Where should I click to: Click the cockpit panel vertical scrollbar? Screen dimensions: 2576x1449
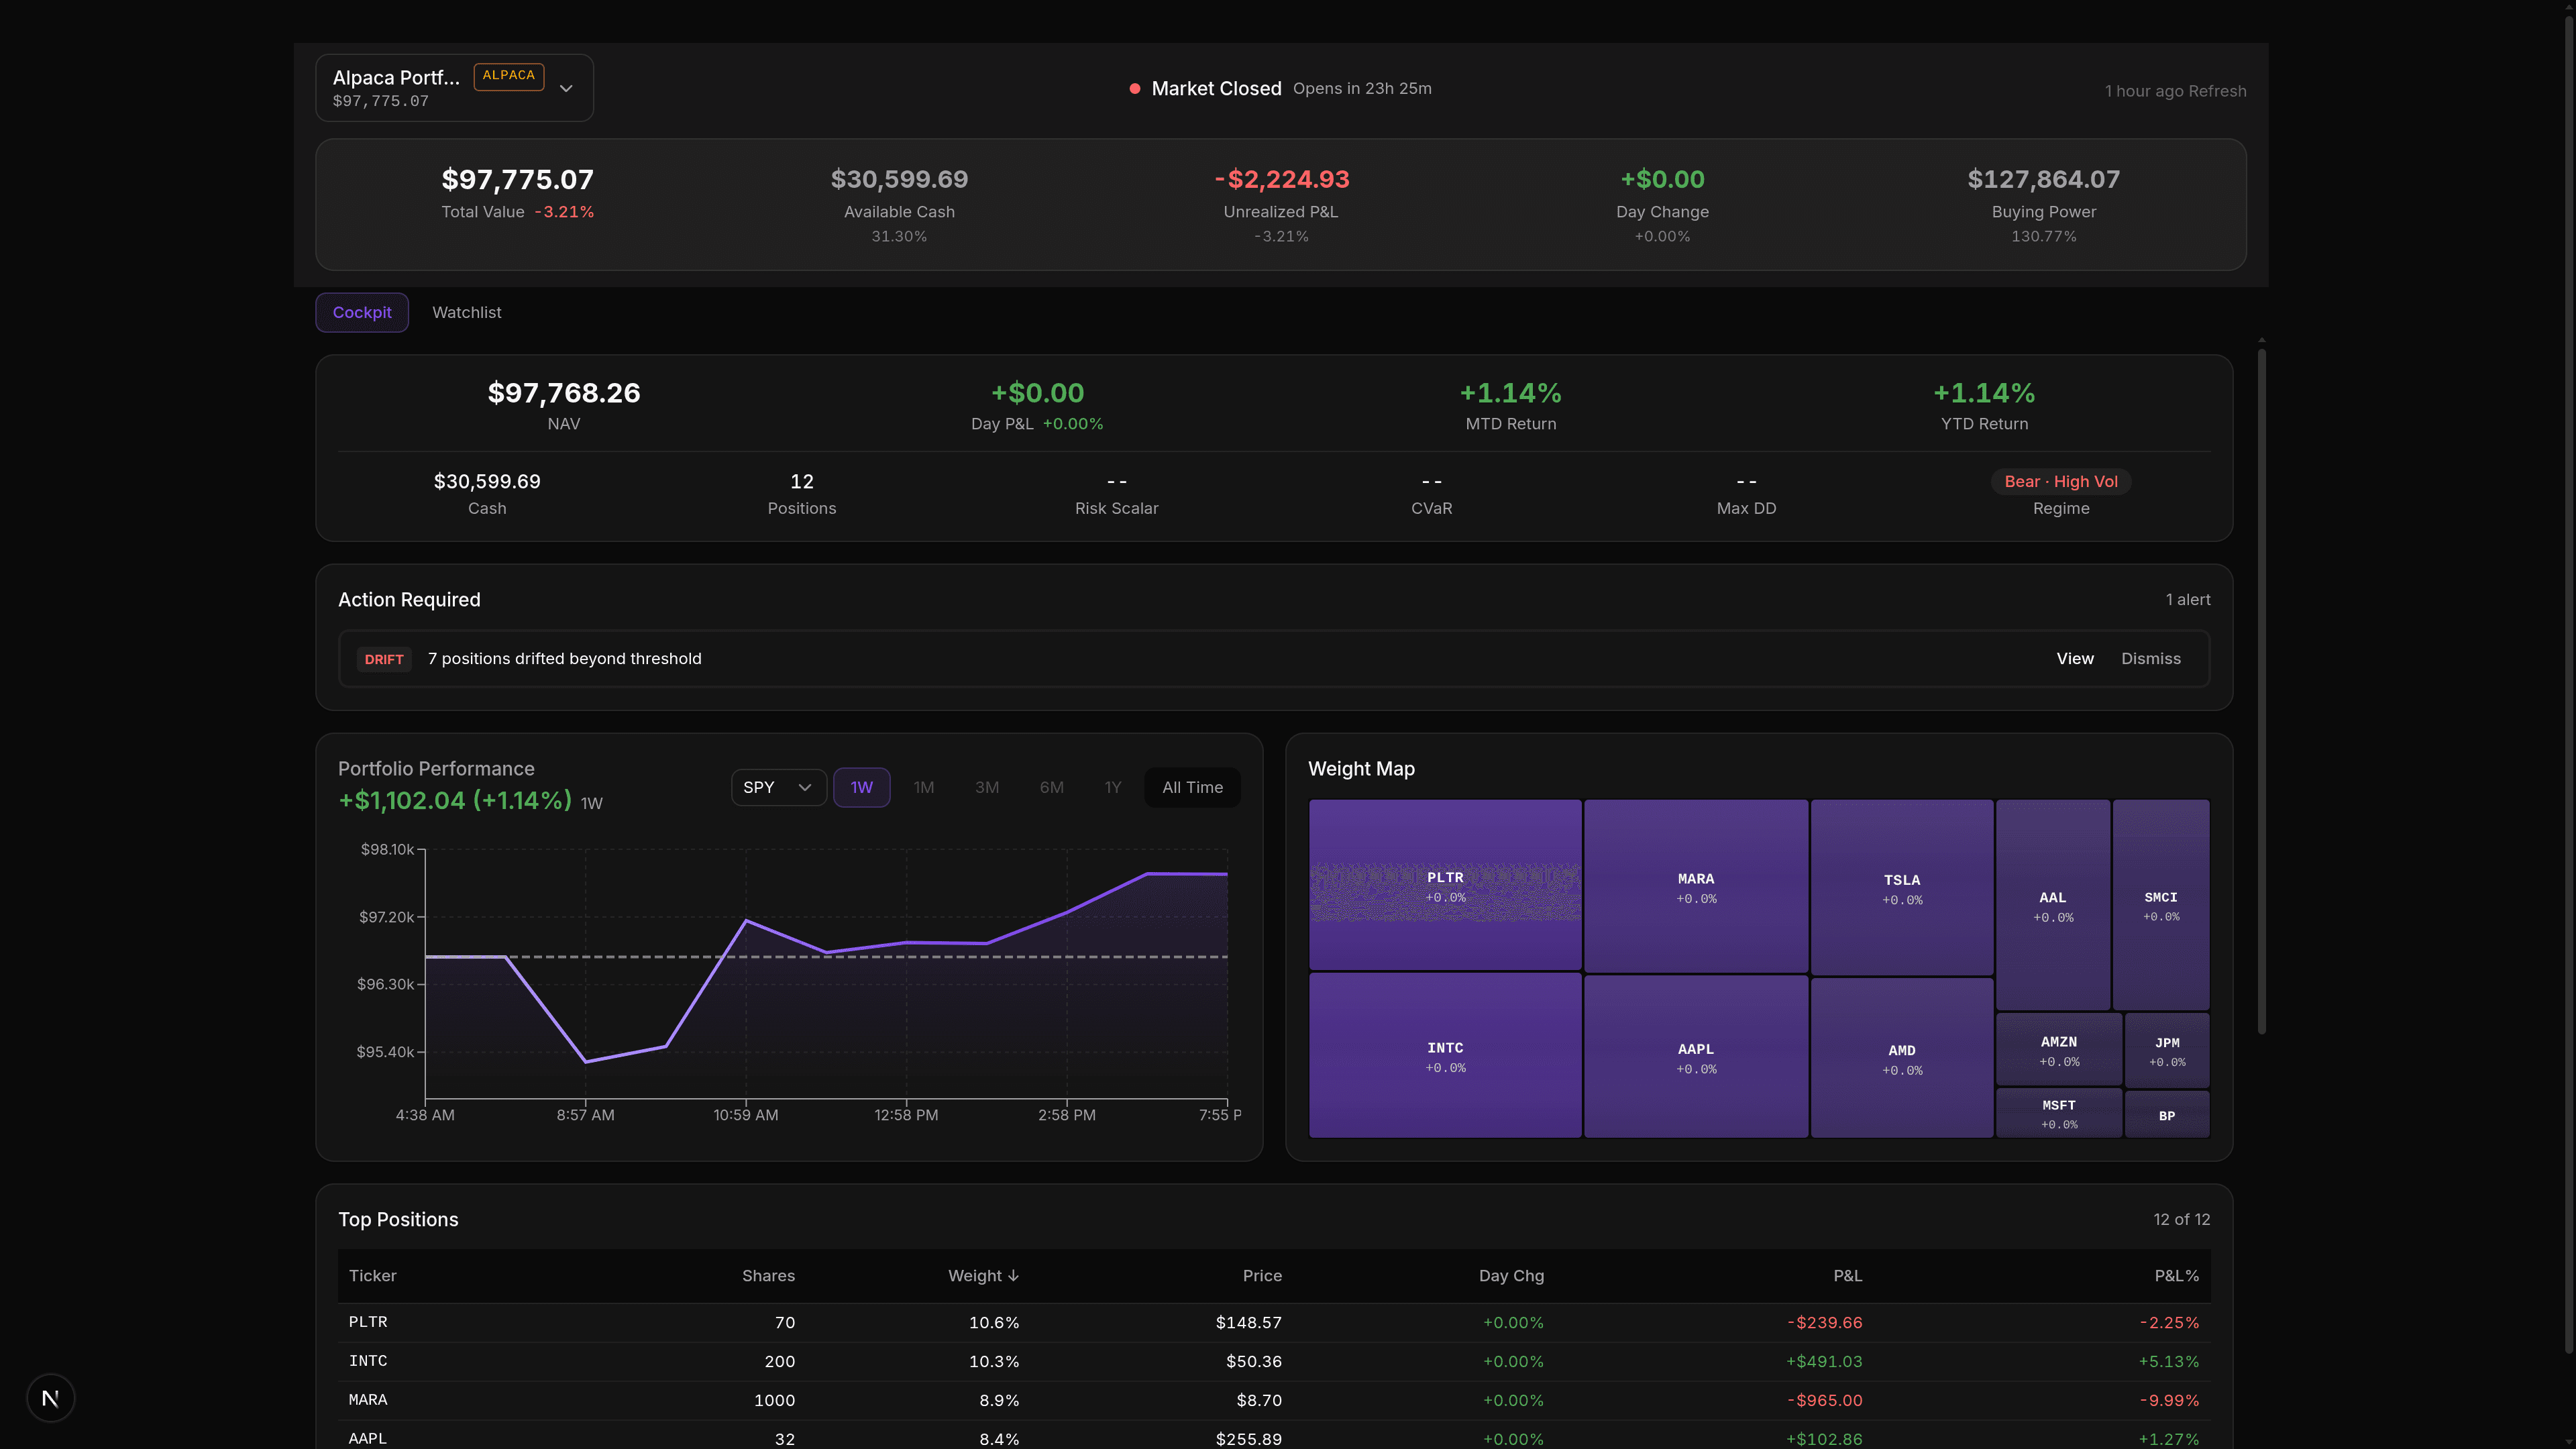[x=2261, y=690]
